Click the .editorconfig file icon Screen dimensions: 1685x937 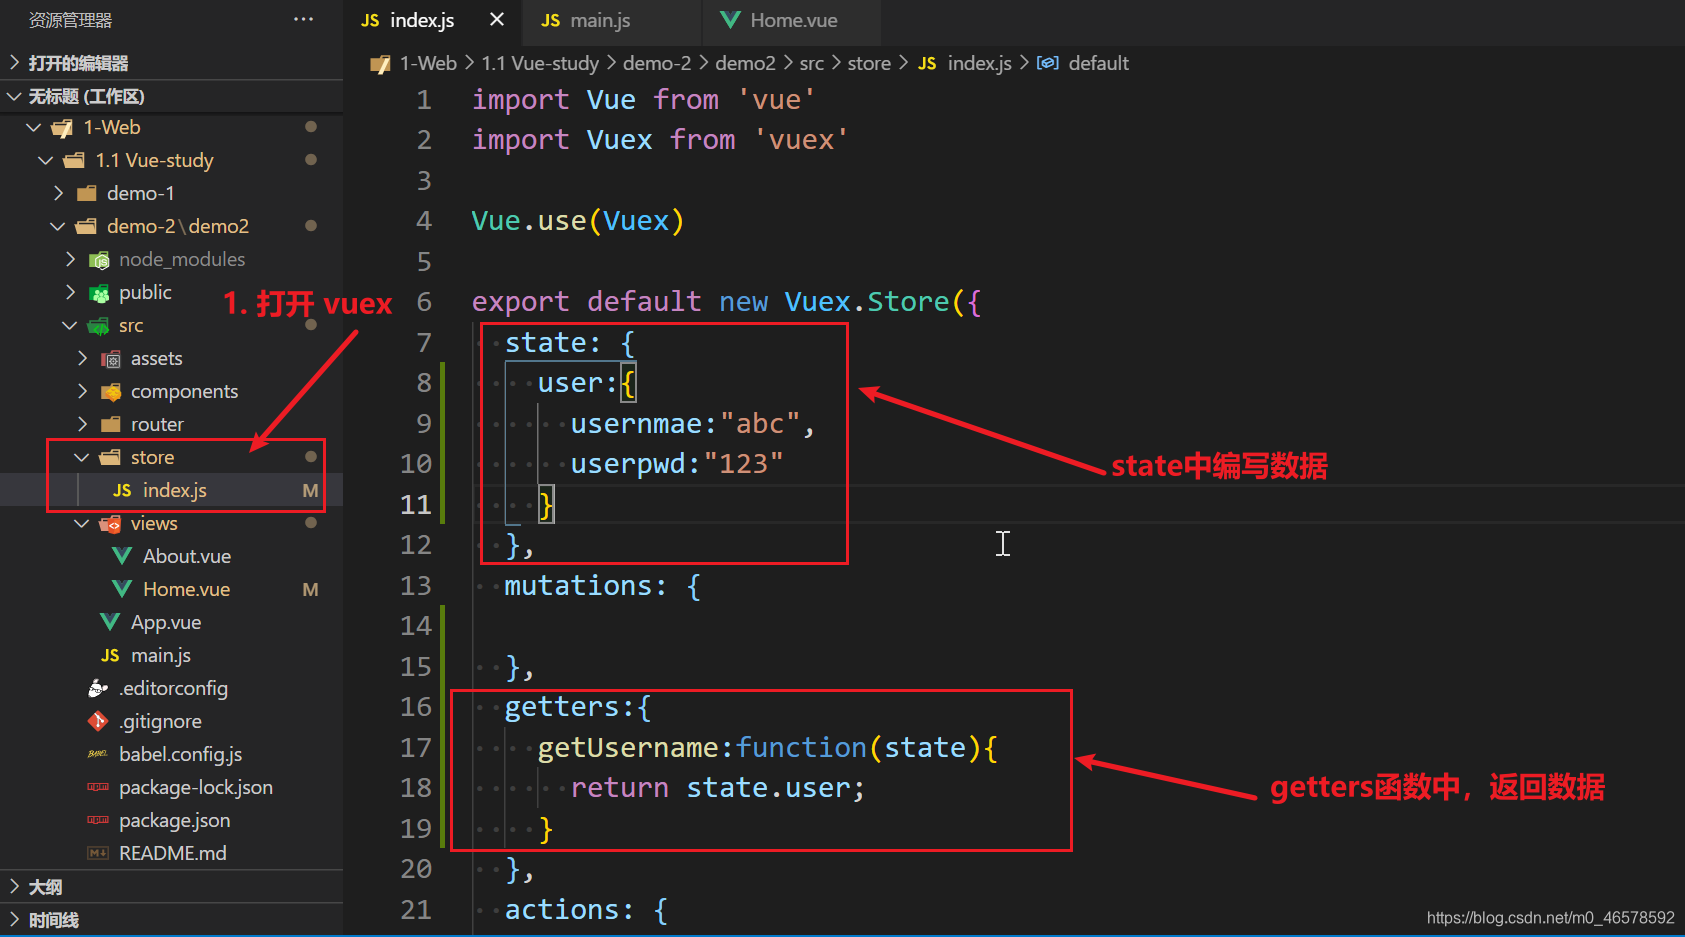[x=98, y=688]
